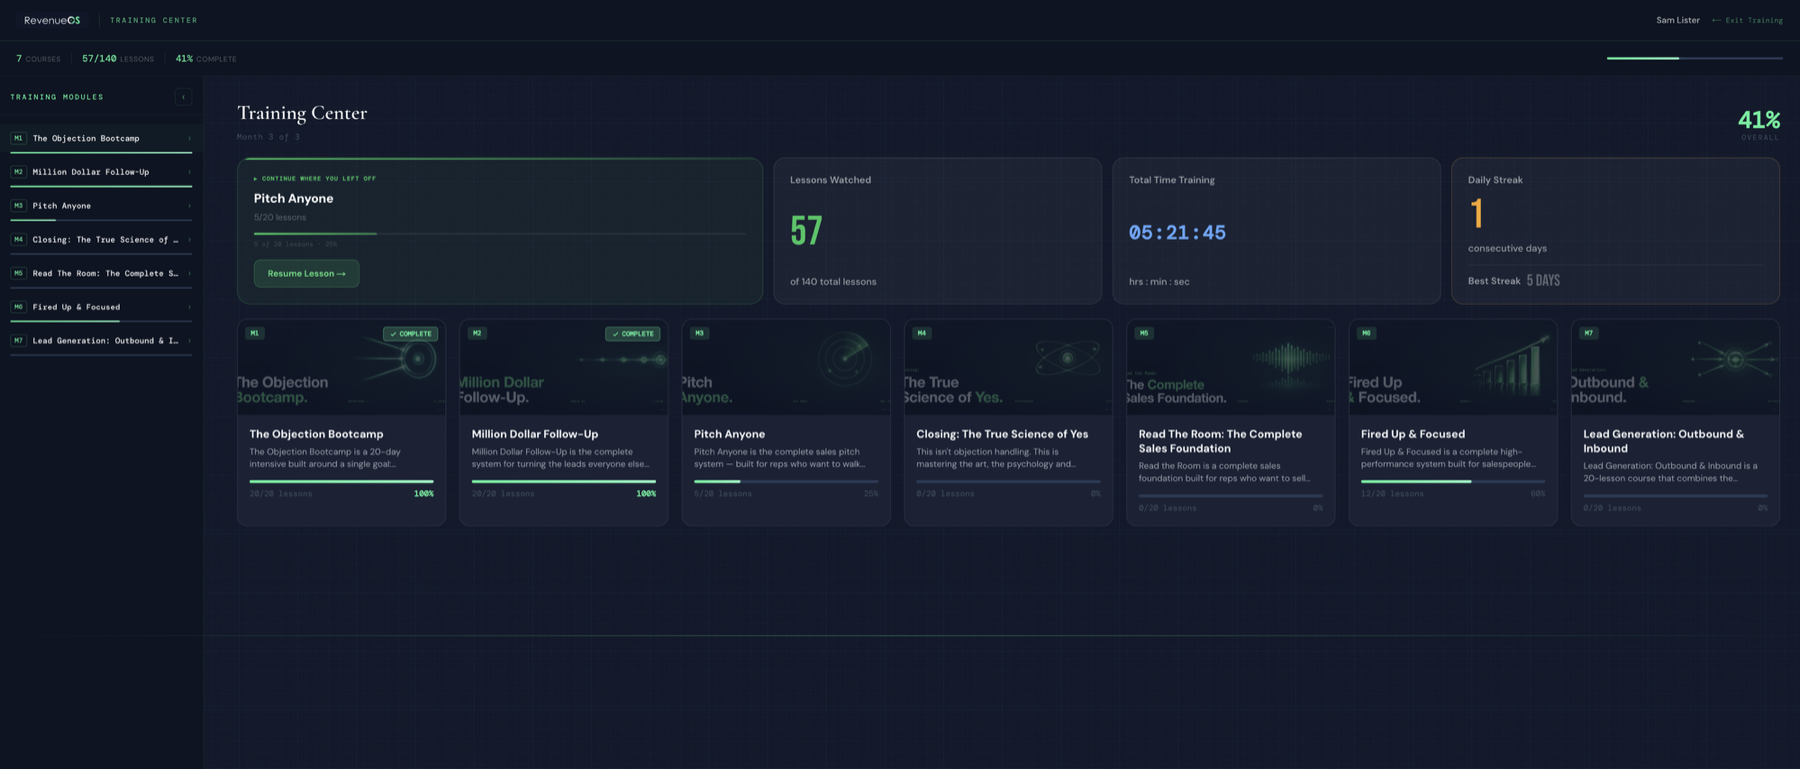Open Read The Room in the sidebar
Screen dimensions: 1800x769
pyautogui.click(x=101, y=273)
